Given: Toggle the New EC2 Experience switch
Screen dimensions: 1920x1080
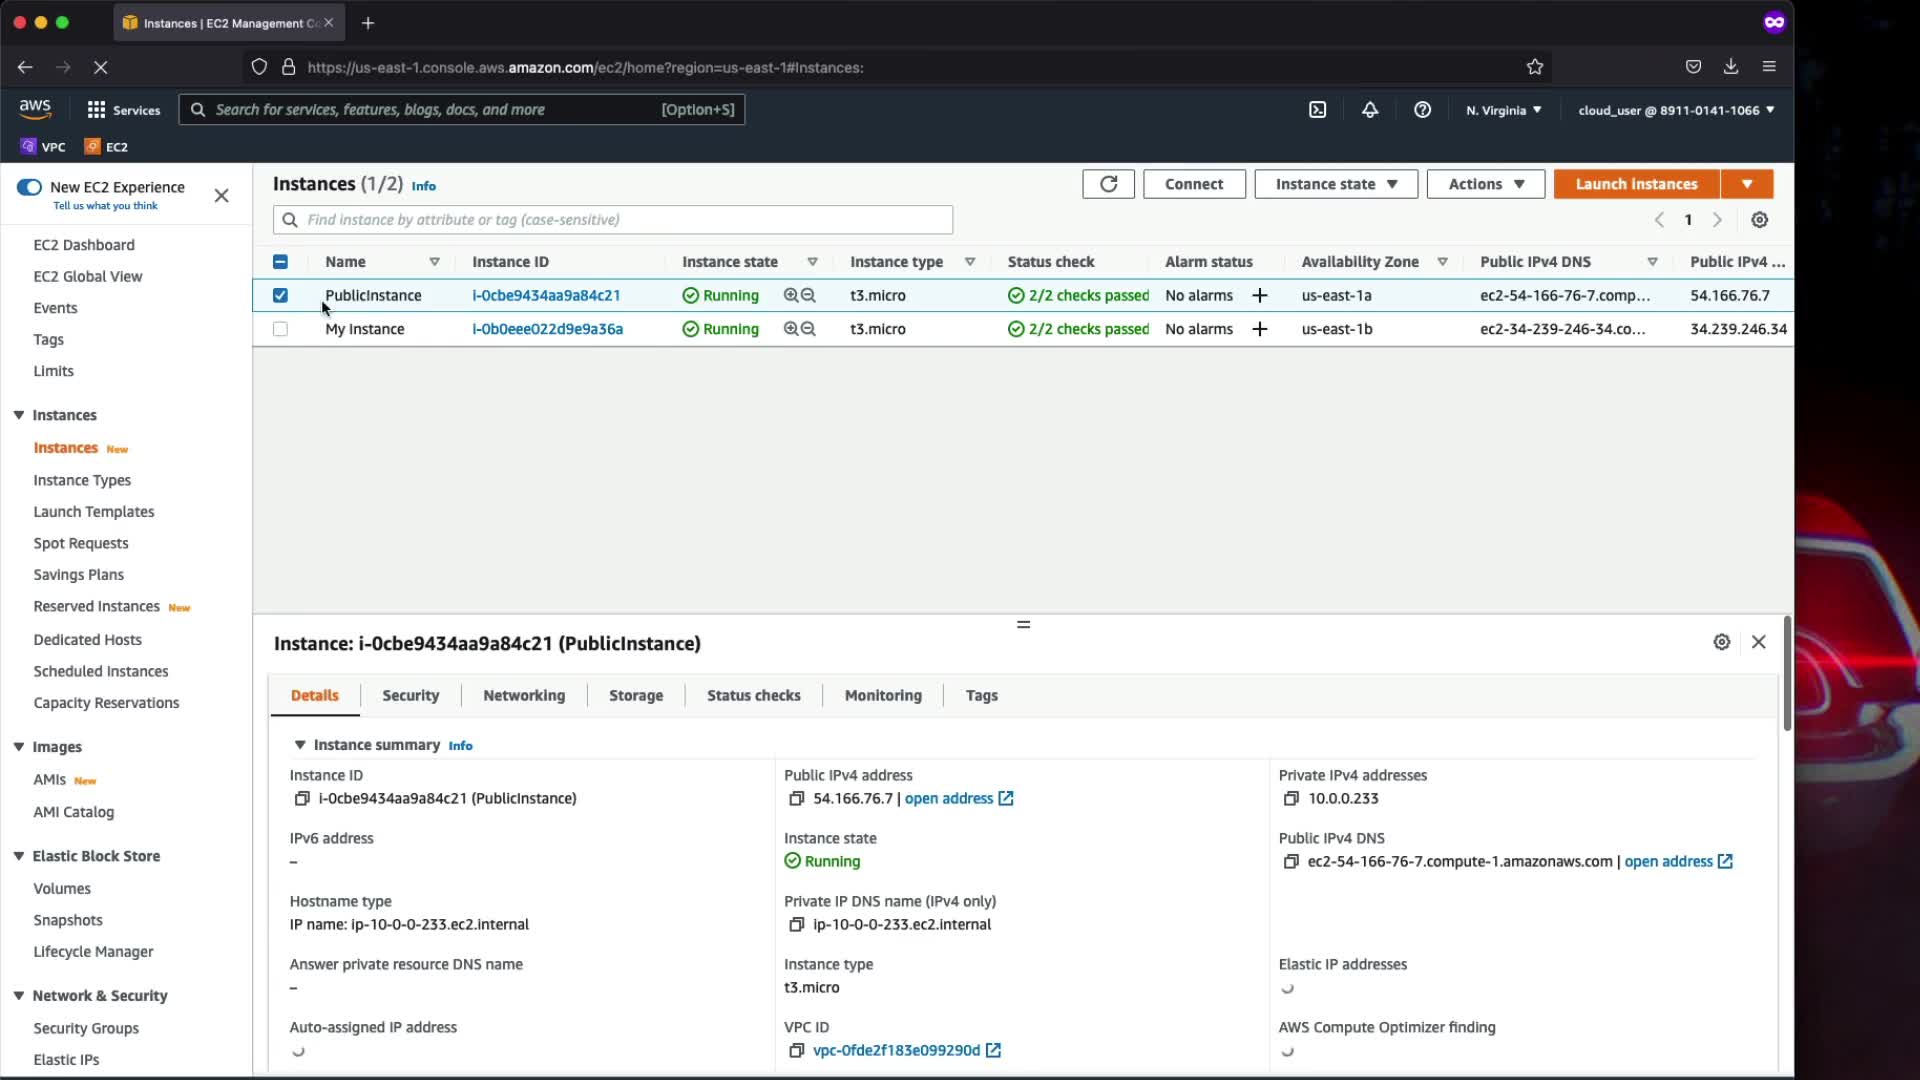Looking at the screenshot, I should (x=29, y=187).
